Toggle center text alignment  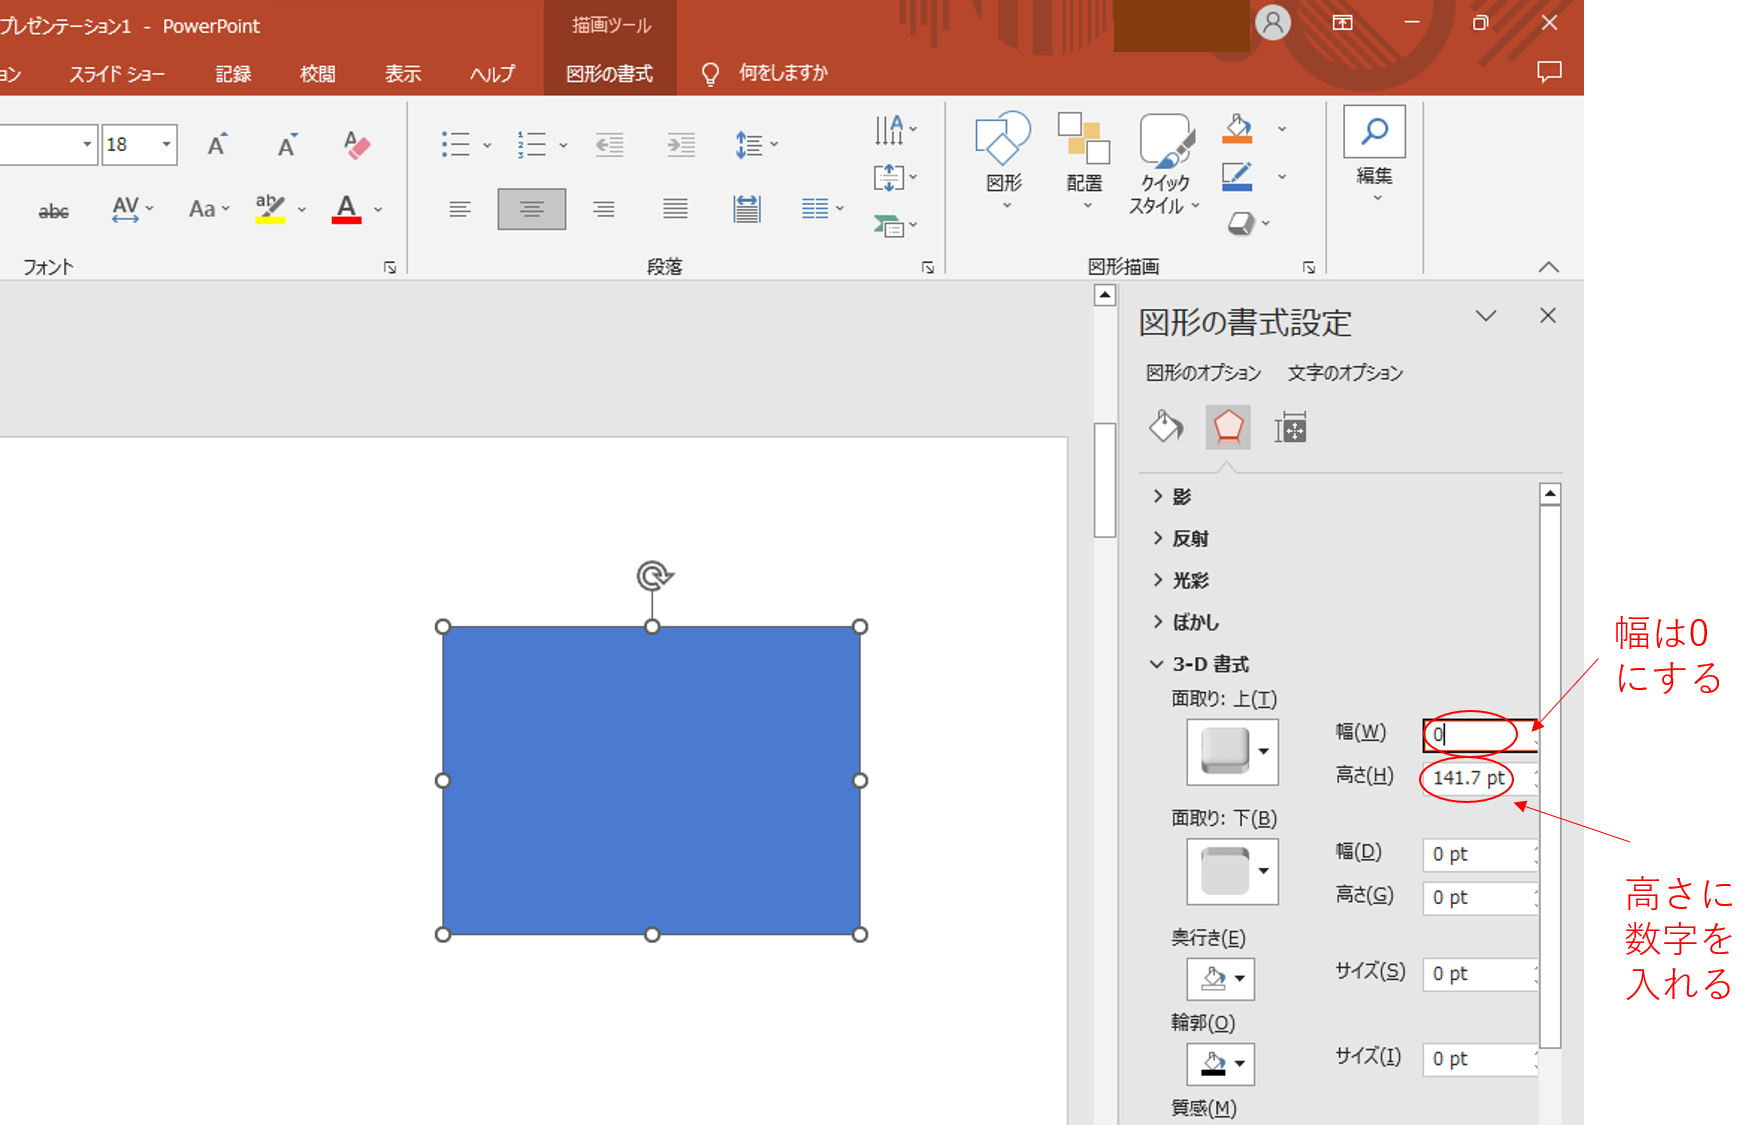click(x=532, y=209)
